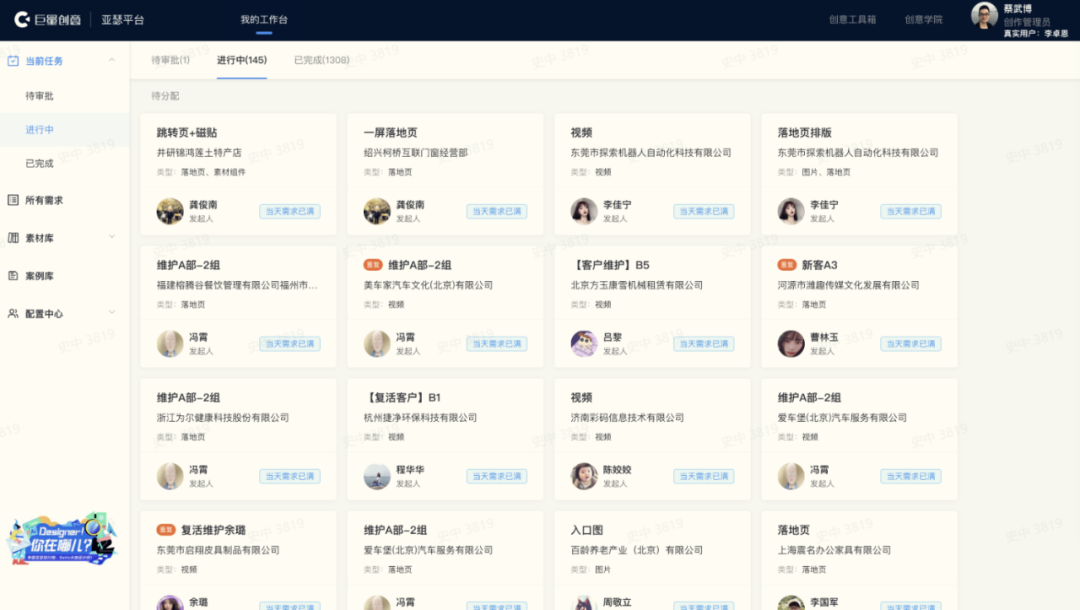Image resolution: width=1080 pixels, height=610 pixels.
Task: Click 当天需求已满 on 一屏落地页 card
Action: point(497,211)
